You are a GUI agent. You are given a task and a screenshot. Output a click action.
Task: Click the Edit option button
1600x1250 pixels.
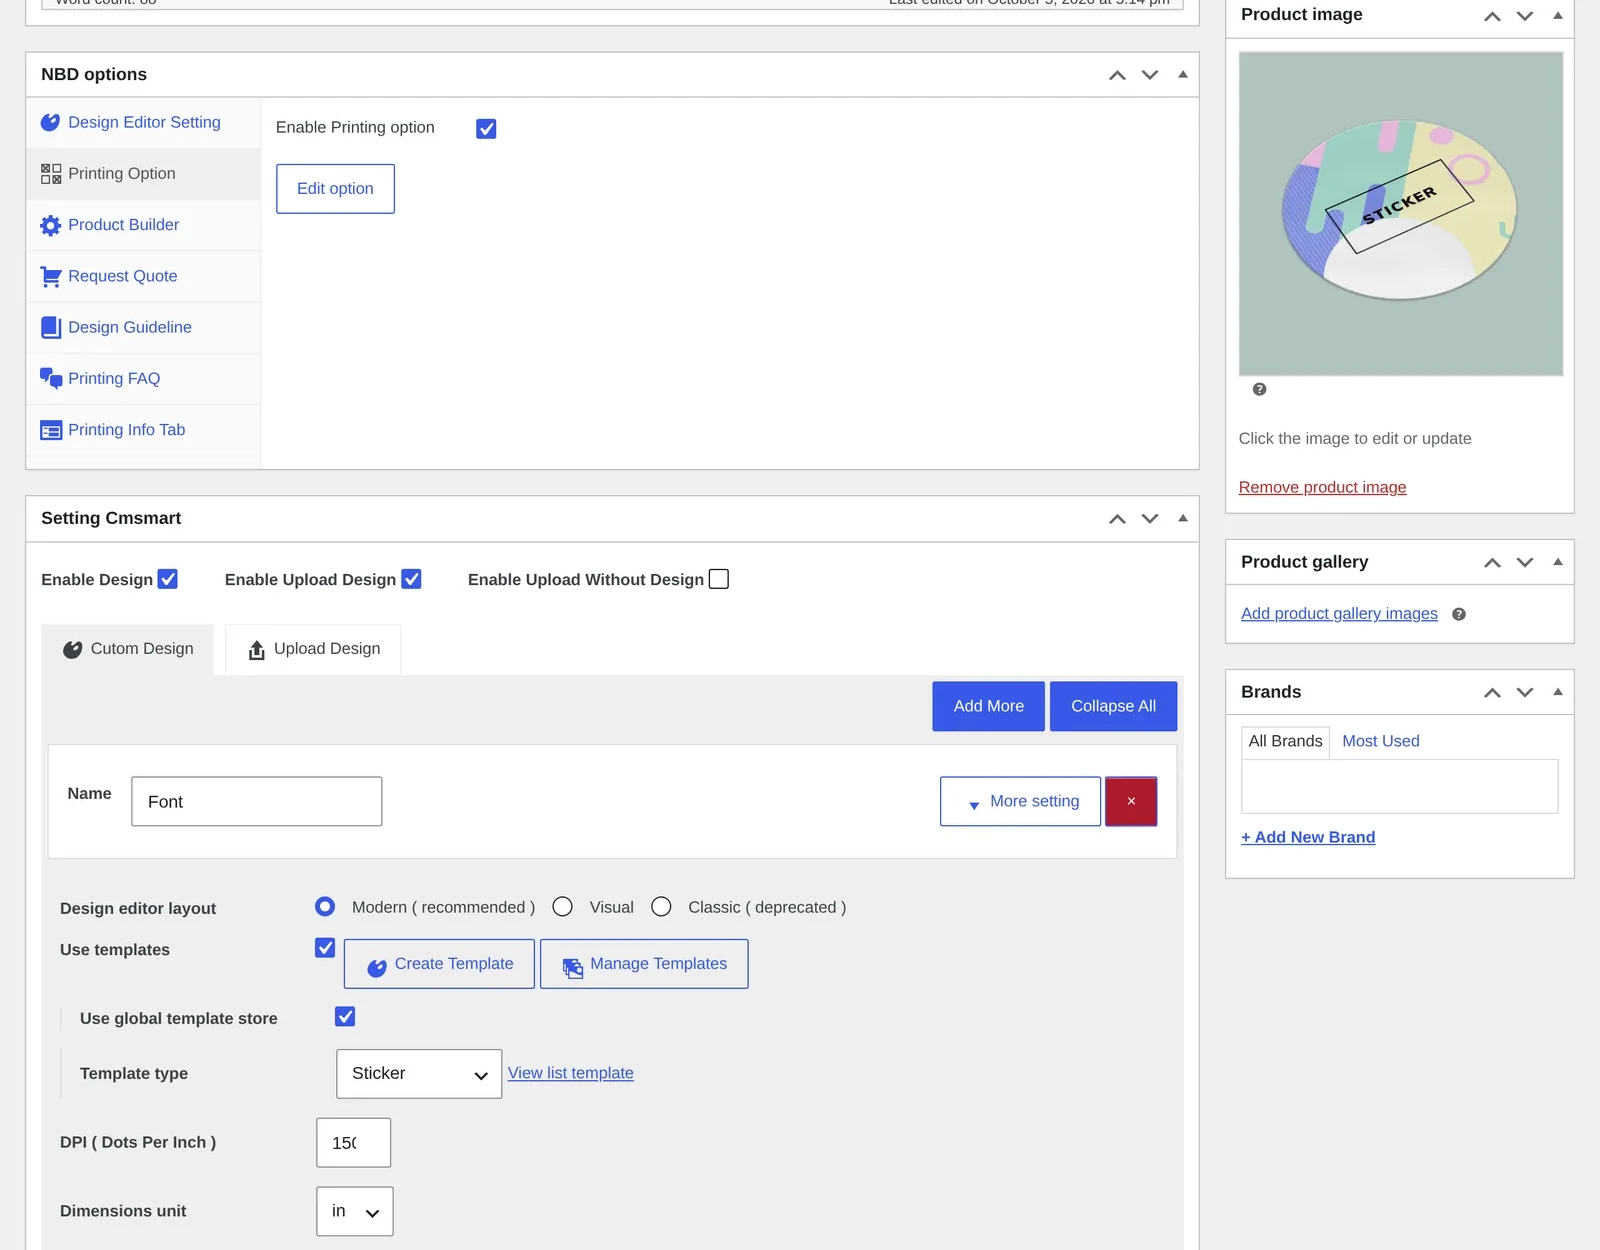pos(335,188)
